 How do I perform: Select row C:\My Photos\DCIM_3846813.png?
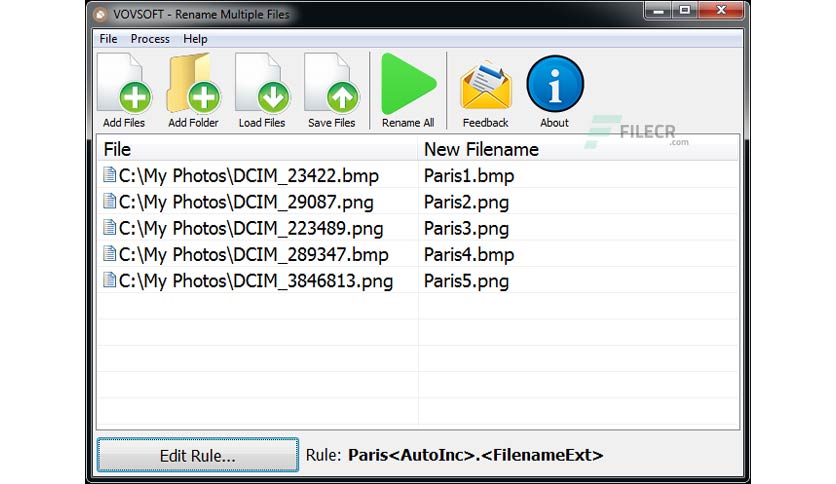[x=418, y=281]
